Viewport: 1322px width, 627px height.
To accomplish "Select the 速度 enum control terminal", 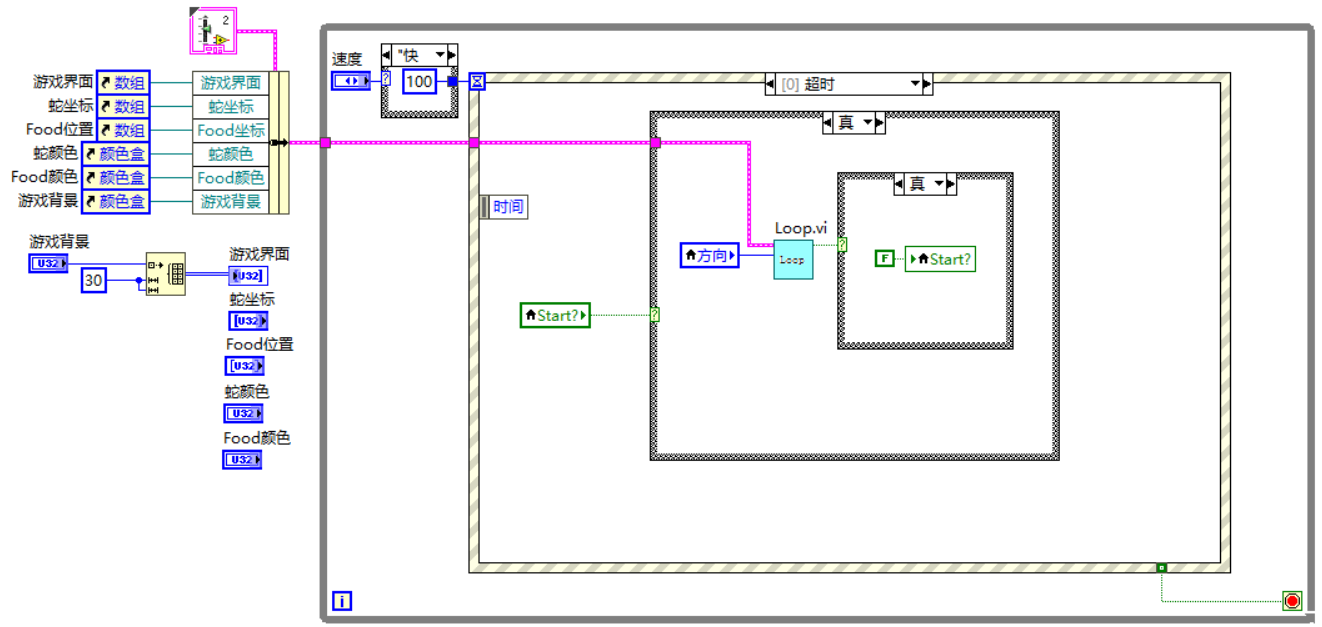I will [350, 81].
